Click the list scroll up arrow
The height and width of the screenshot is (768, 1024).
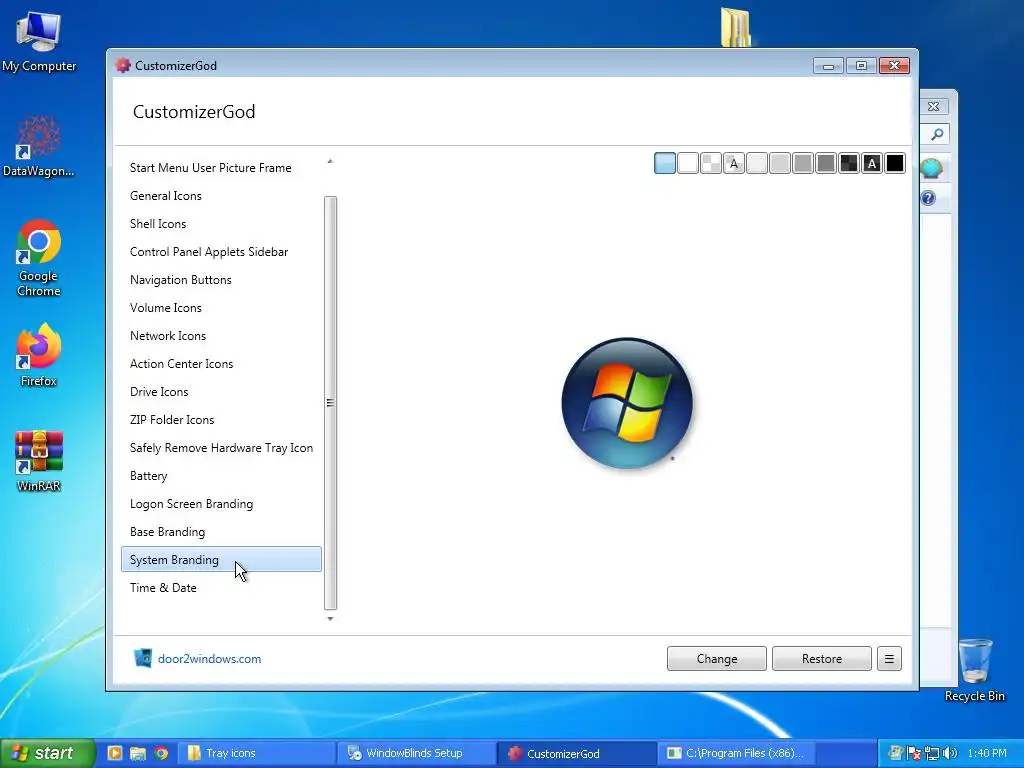click(x=330, y=161)
